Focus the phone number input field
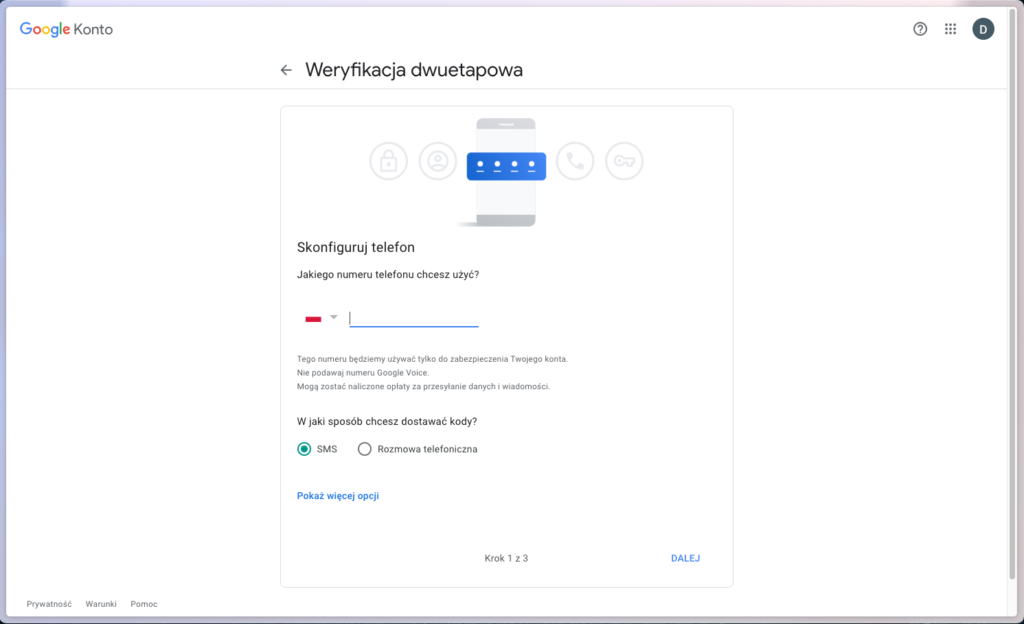Viewport: 1024px width, 624px height. point(414,318)
